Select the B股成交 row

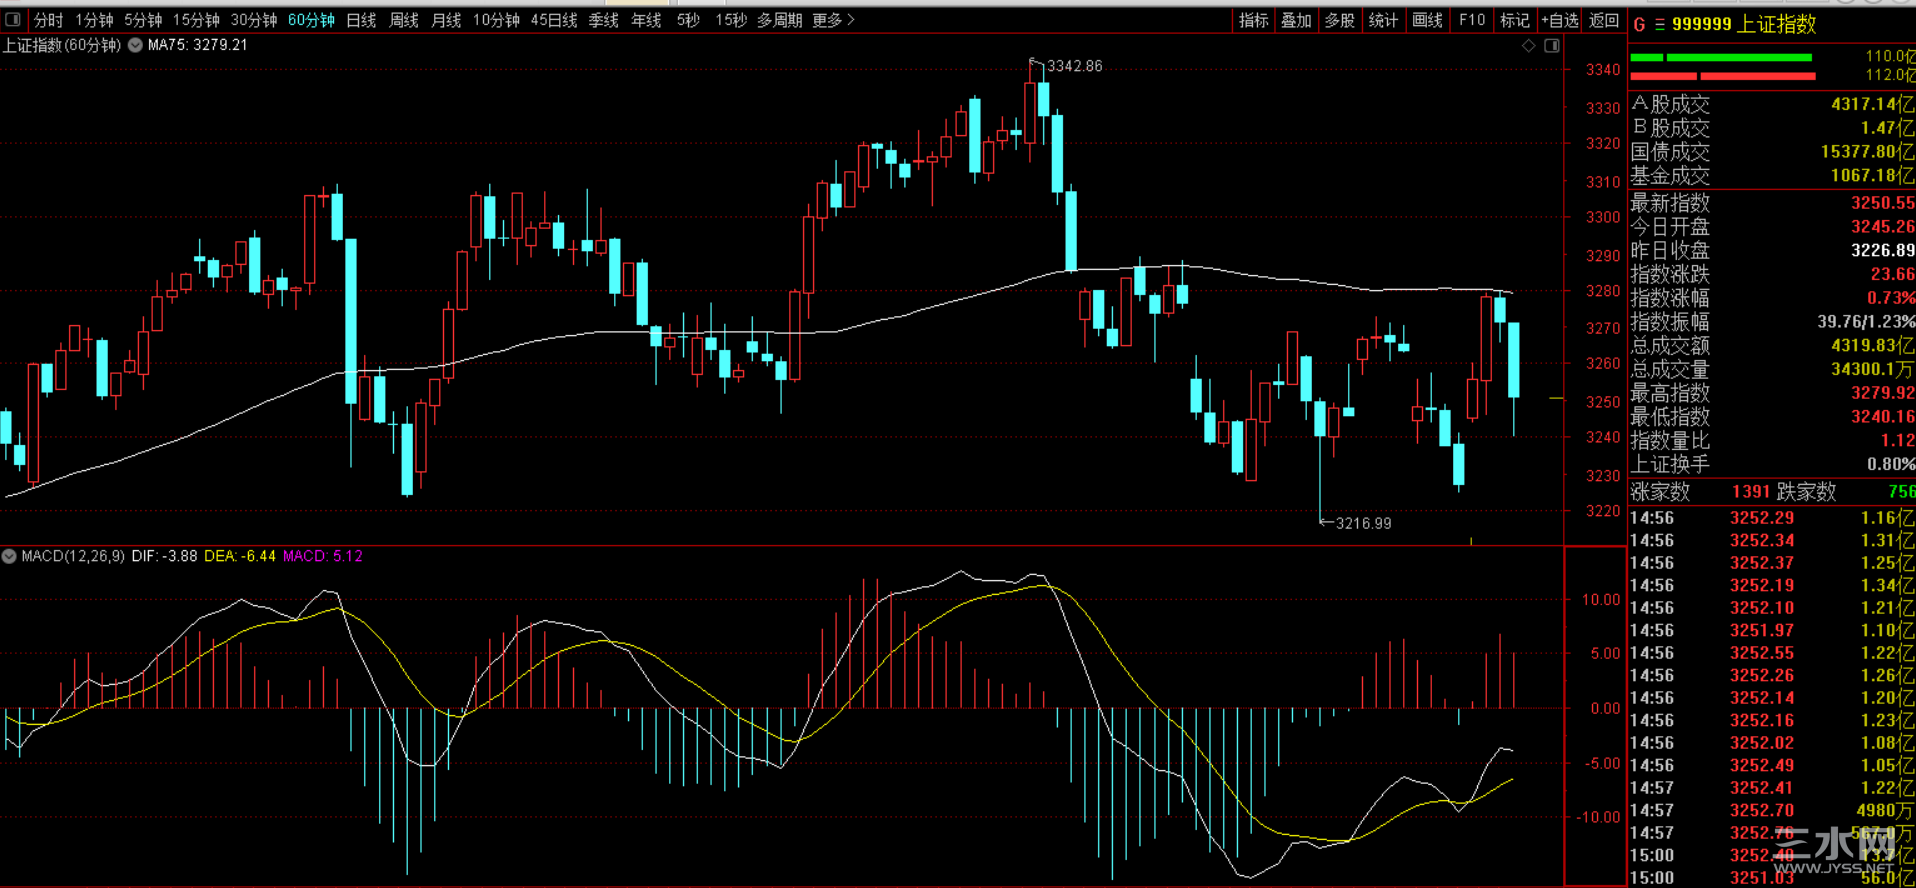[x=1772, y=128]
